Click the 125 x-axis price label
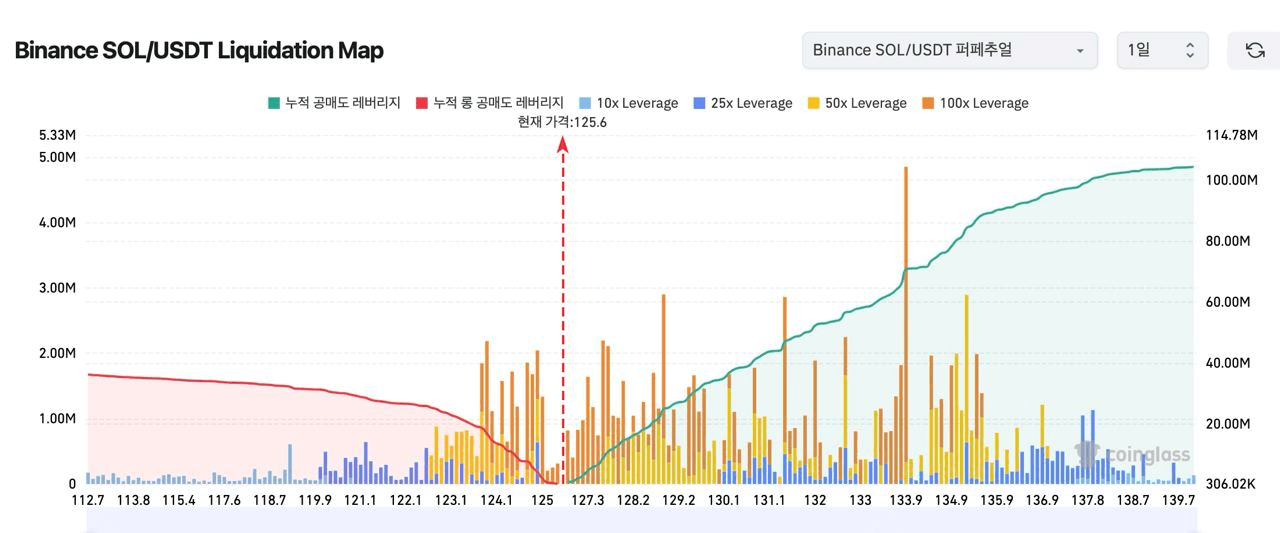Screen dimensions: 1280x533 pos(542,500)
